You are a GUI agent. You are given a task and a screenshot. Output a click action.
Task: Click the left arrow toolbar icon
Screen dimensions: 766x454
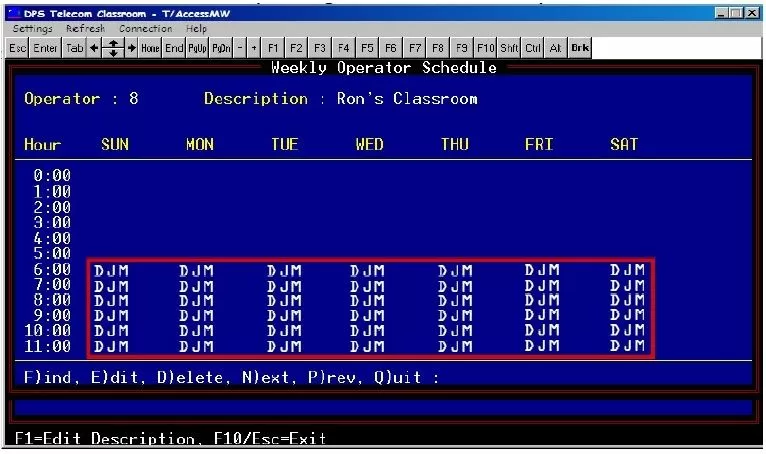95,47
